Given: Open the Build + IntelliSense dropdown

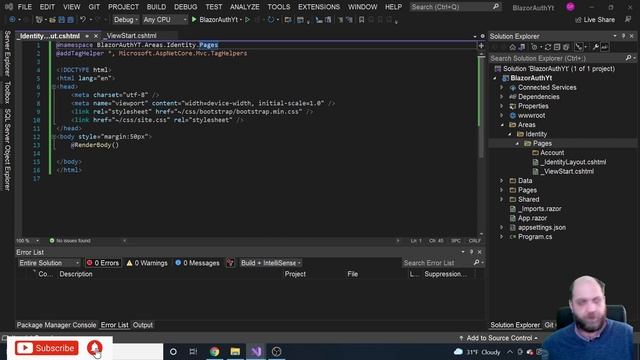Looking at the screenshot, I should click(x=271, y=263).
